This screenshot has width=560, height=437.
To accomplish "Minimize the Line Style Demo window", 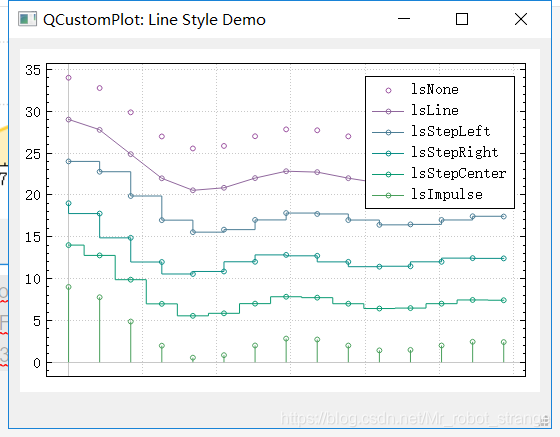I will pos(404,19).
